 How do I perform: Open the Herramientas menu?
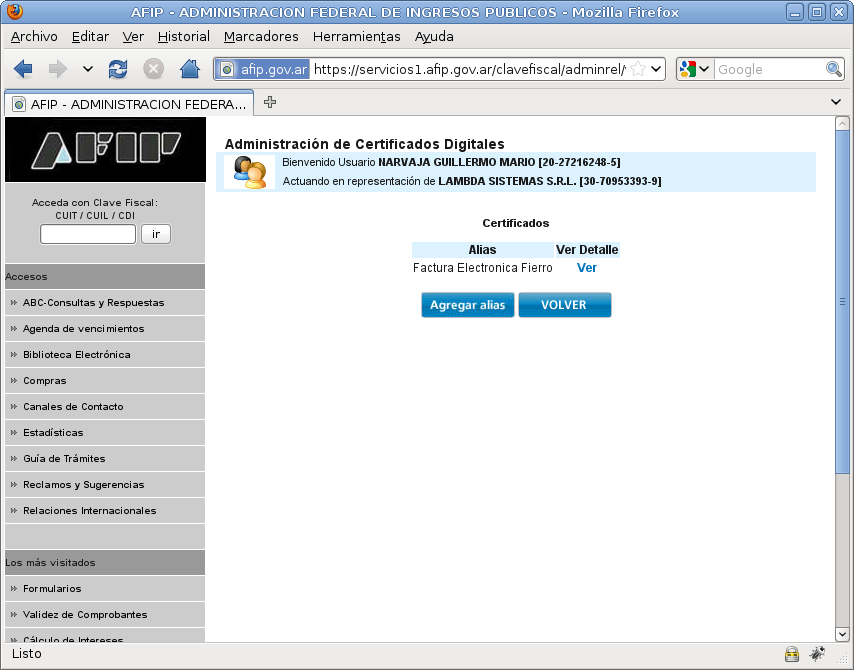(x=356, y=36)
